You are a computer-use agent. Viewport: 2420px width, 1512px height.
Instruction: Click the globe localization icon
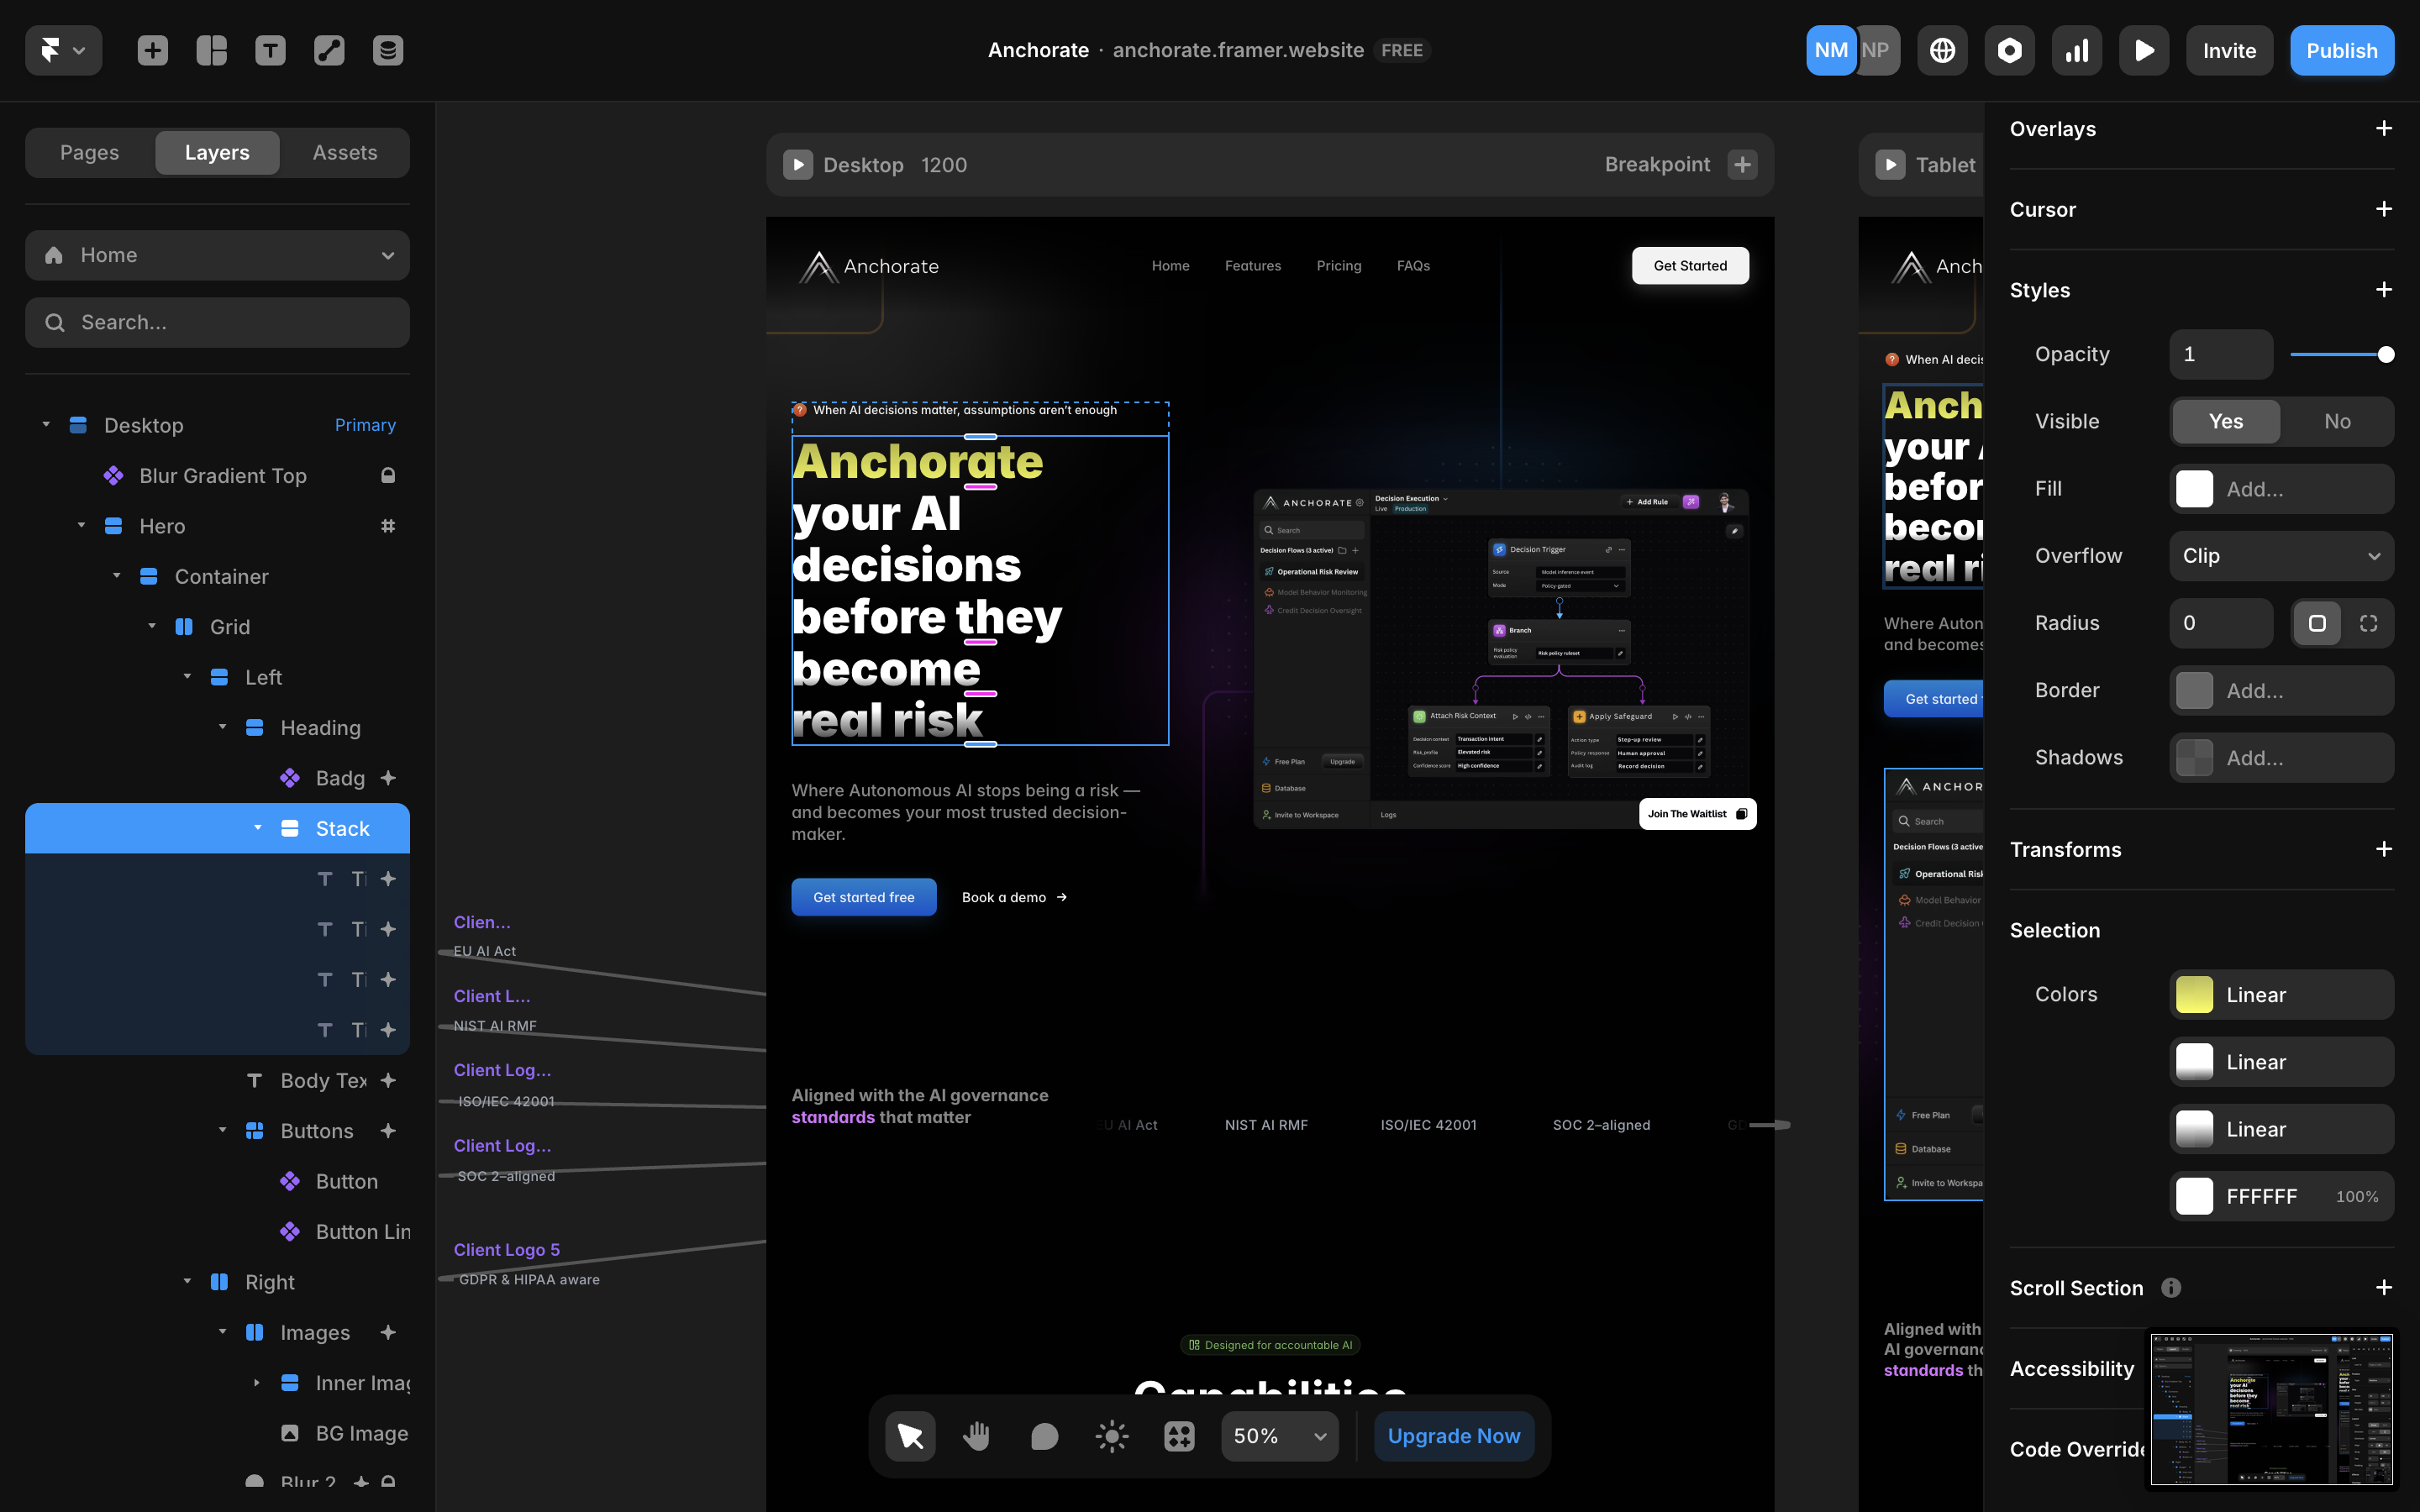coord(1942,50)
